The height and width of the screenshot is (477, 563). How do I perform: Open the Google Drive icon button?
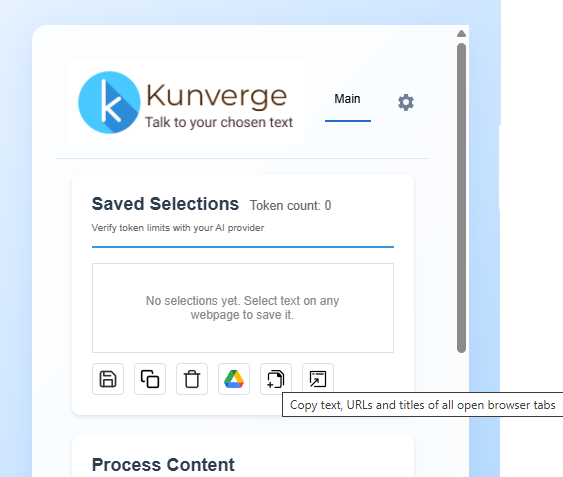point(234,379)
